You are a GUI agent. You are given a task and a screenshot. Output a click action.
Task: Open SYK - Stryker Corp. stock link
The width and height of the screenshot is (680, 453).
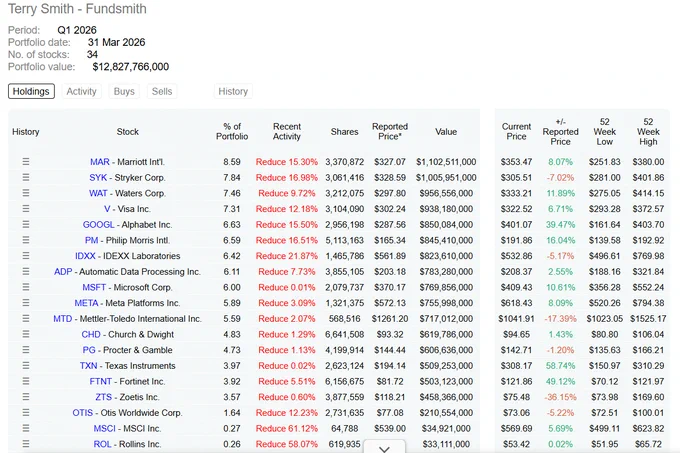click(x=128, y=177)
